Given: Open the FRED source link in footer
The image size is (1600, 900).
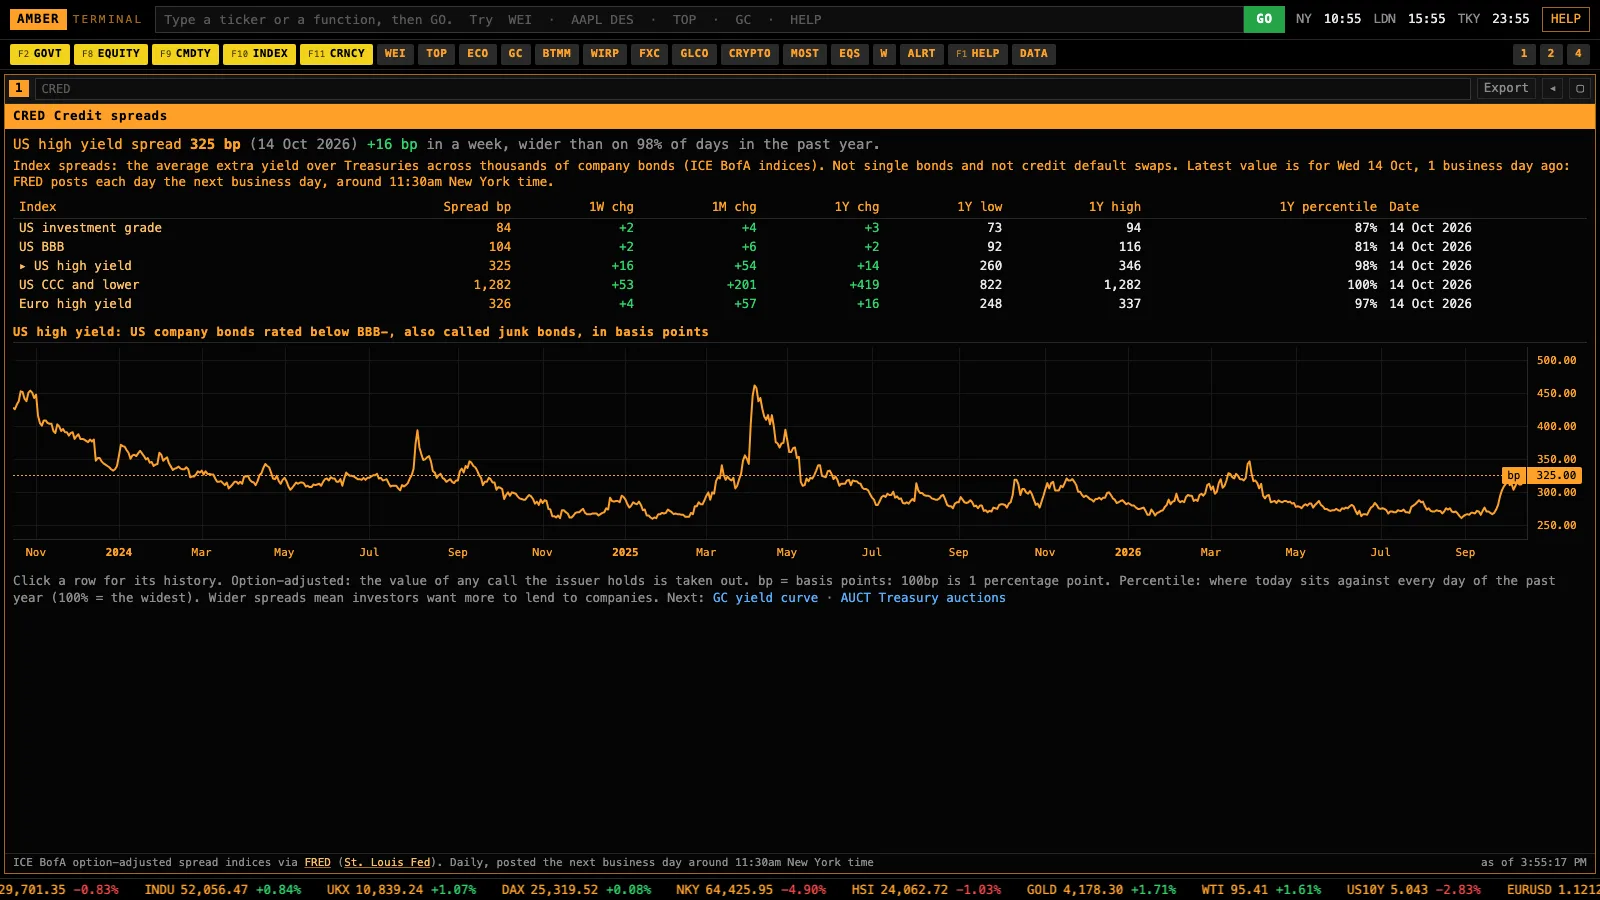Looking at the screenshot, I should (x=317, y=862).
